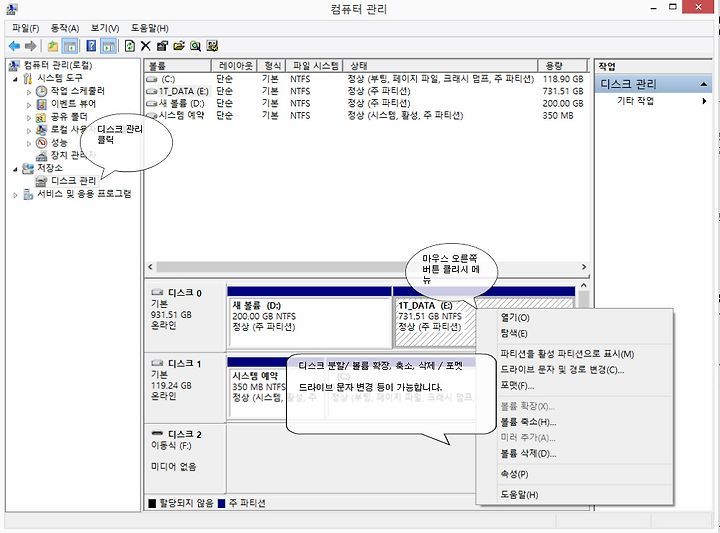Collapse the 저장소 tree node

tap(15, 169)
